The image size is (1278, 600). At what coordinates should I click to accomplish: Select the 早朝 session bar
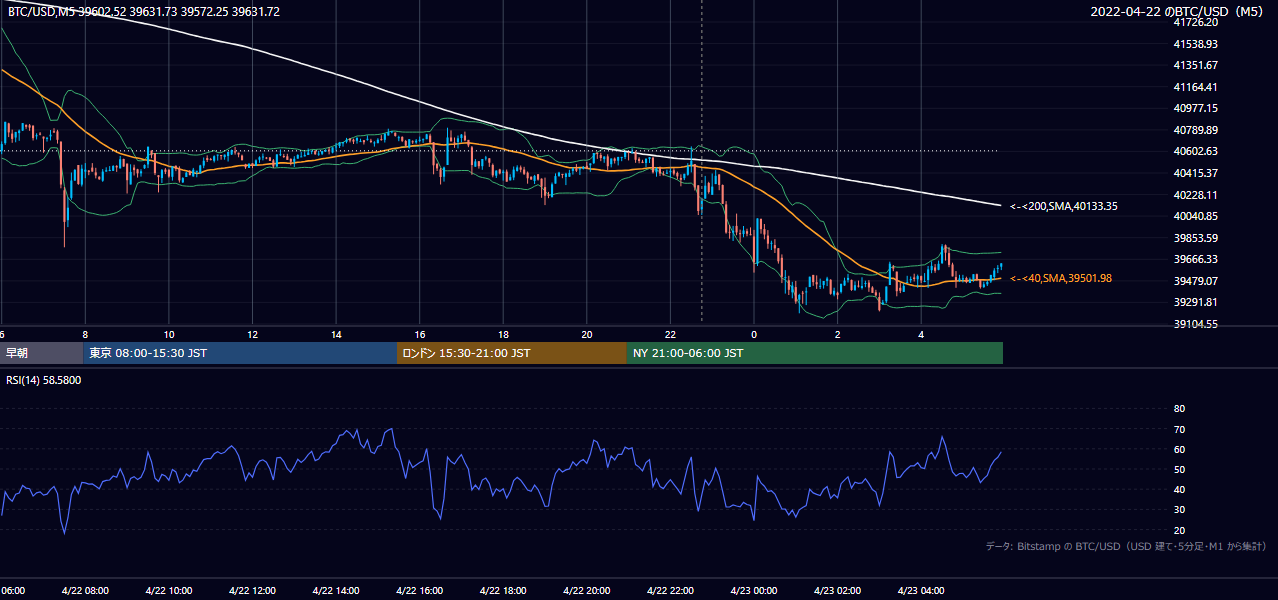(41, 353)
